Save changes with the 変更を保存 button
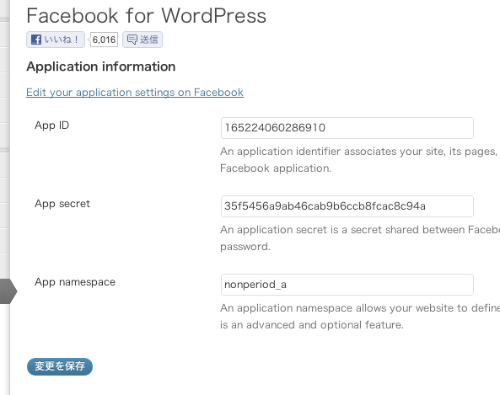 click(x=60, y=367)
